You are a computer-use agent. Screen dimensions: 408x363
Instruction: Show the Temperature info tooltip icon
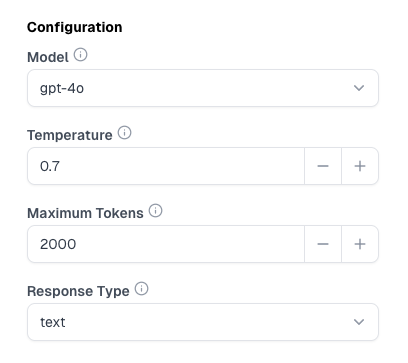[x=125, y=133]
